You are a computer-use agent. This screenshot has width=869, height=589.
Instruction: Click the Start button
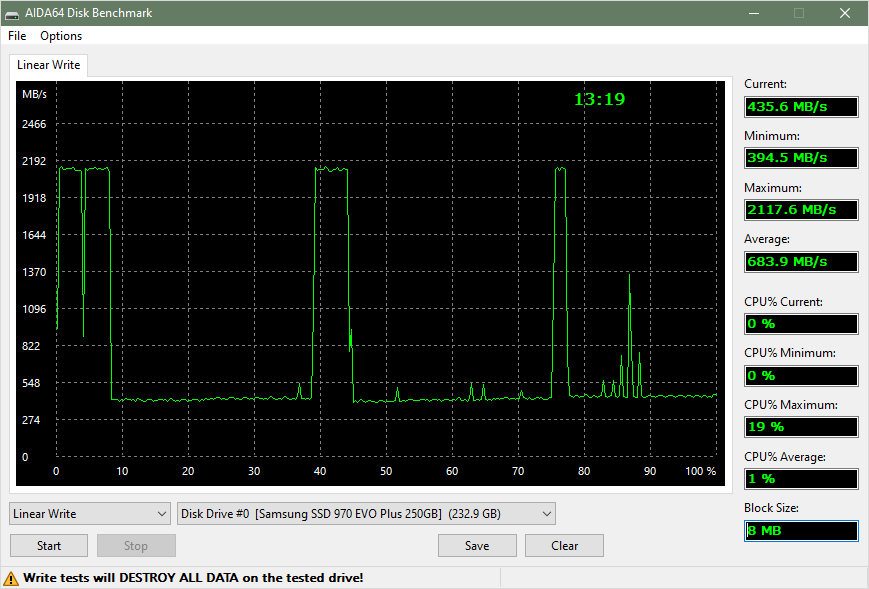click(49, 546)
